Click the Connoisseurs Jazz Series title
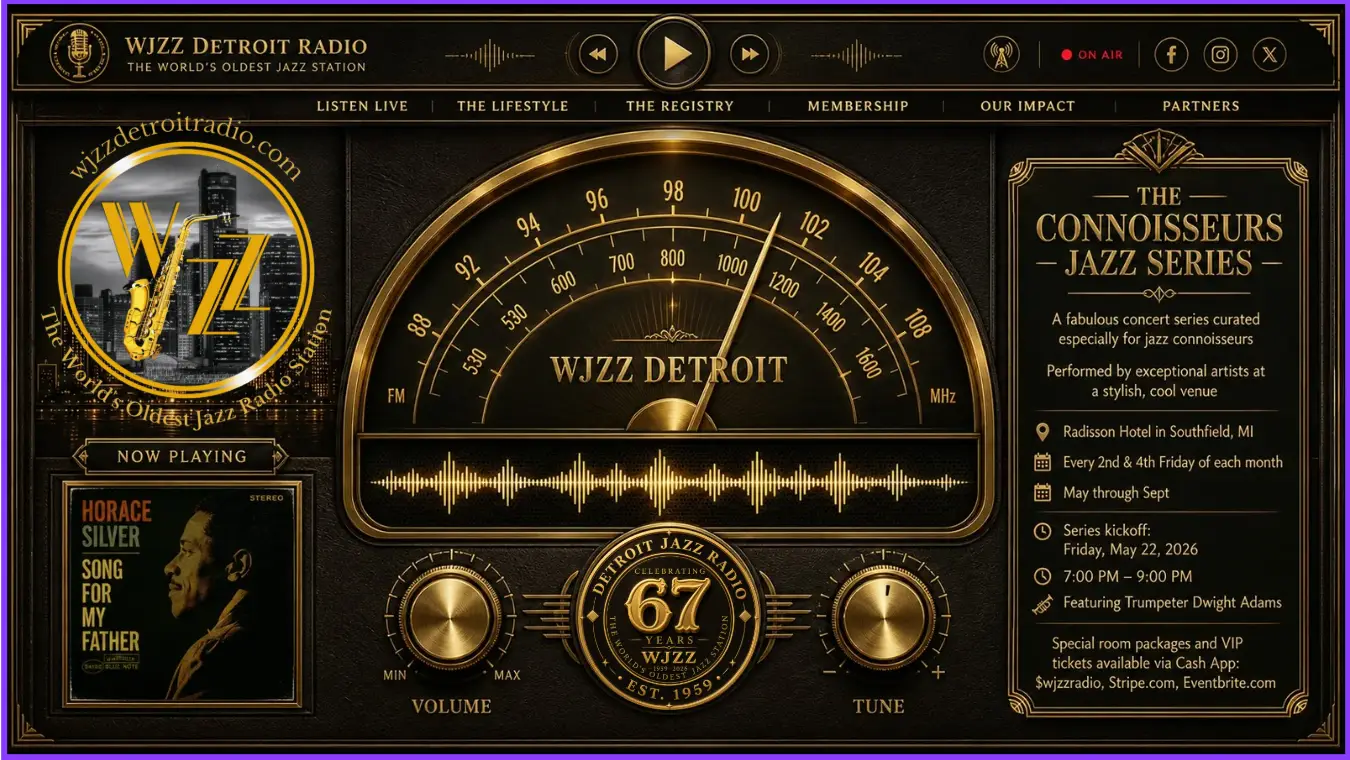This screenshot has height=760, width=1350. pos(1159,229)
